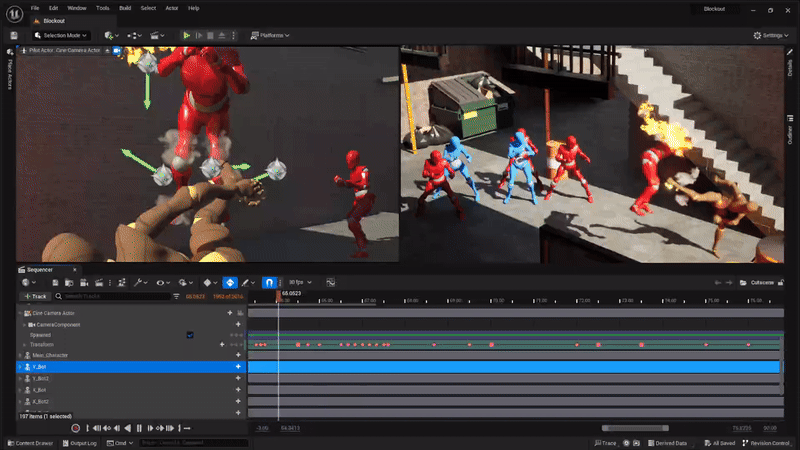Click the add Track button
The width and height of the screenshot is (800, 450).
coord(35,296)
